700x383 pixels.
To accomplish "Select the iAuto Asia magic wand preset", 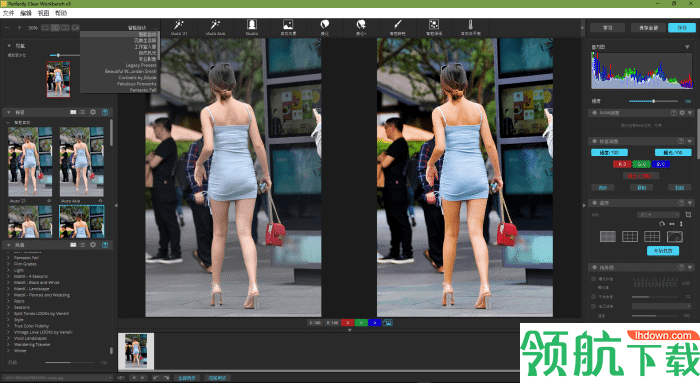I will 215,27.
